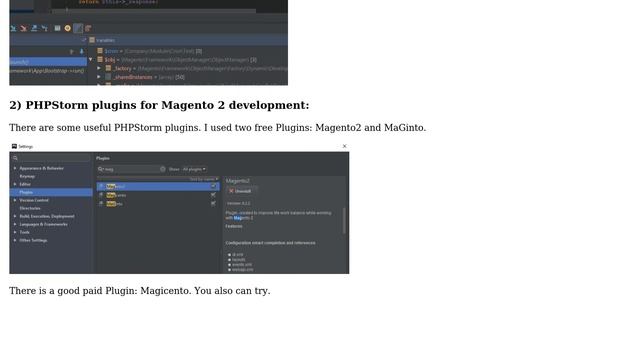Expand Build, Execution, Deployment settings
This screenshot has height=360, width=640.
pos(15,216)
